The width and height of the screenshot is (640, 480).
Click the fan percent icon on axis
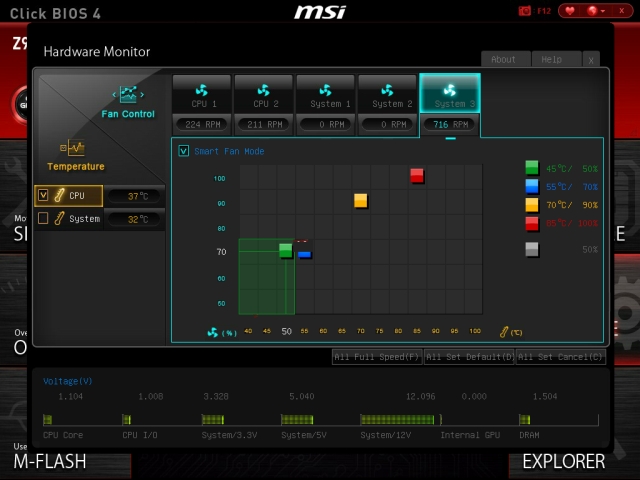tap(213, 332)
